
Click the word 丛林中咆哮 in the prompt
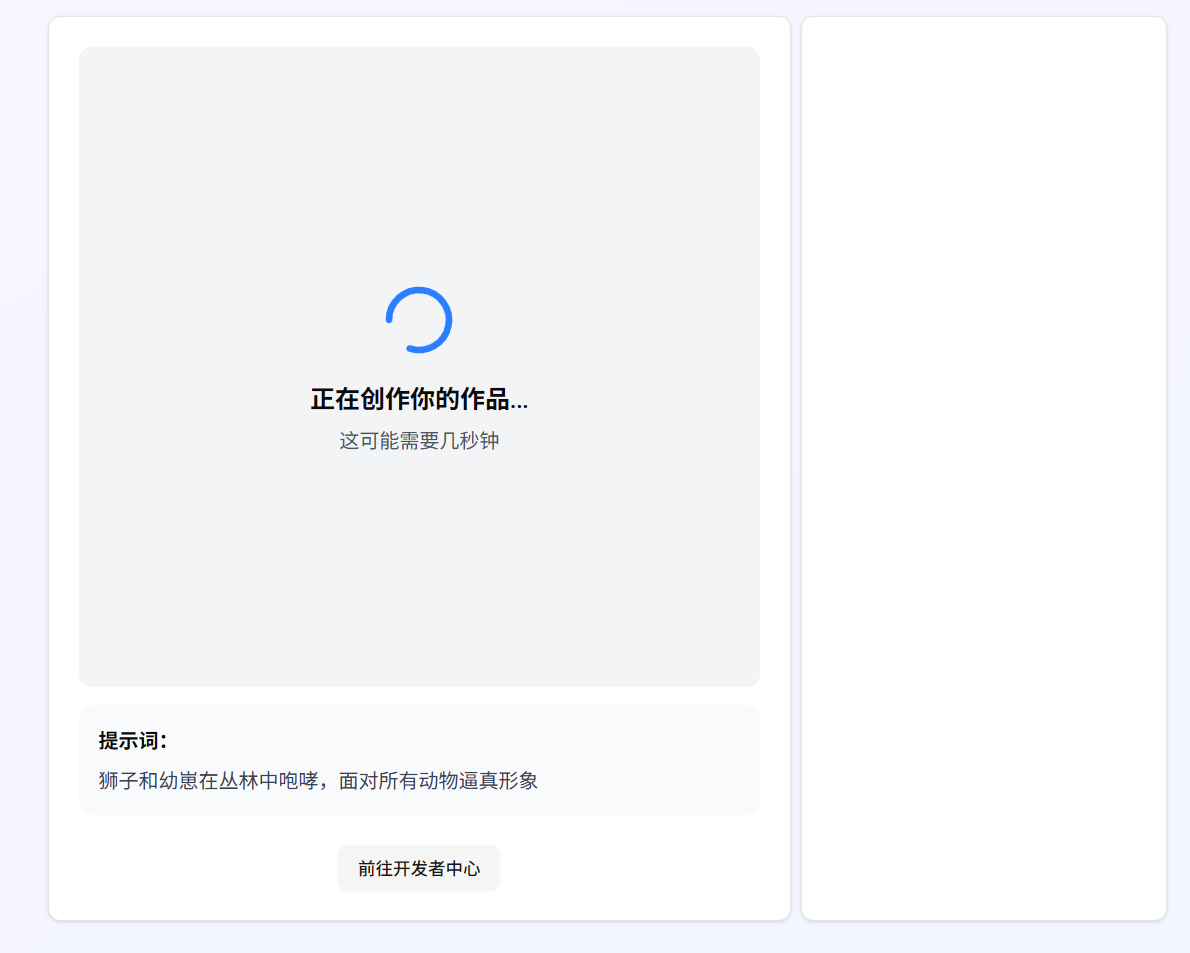tap(268, 781)
